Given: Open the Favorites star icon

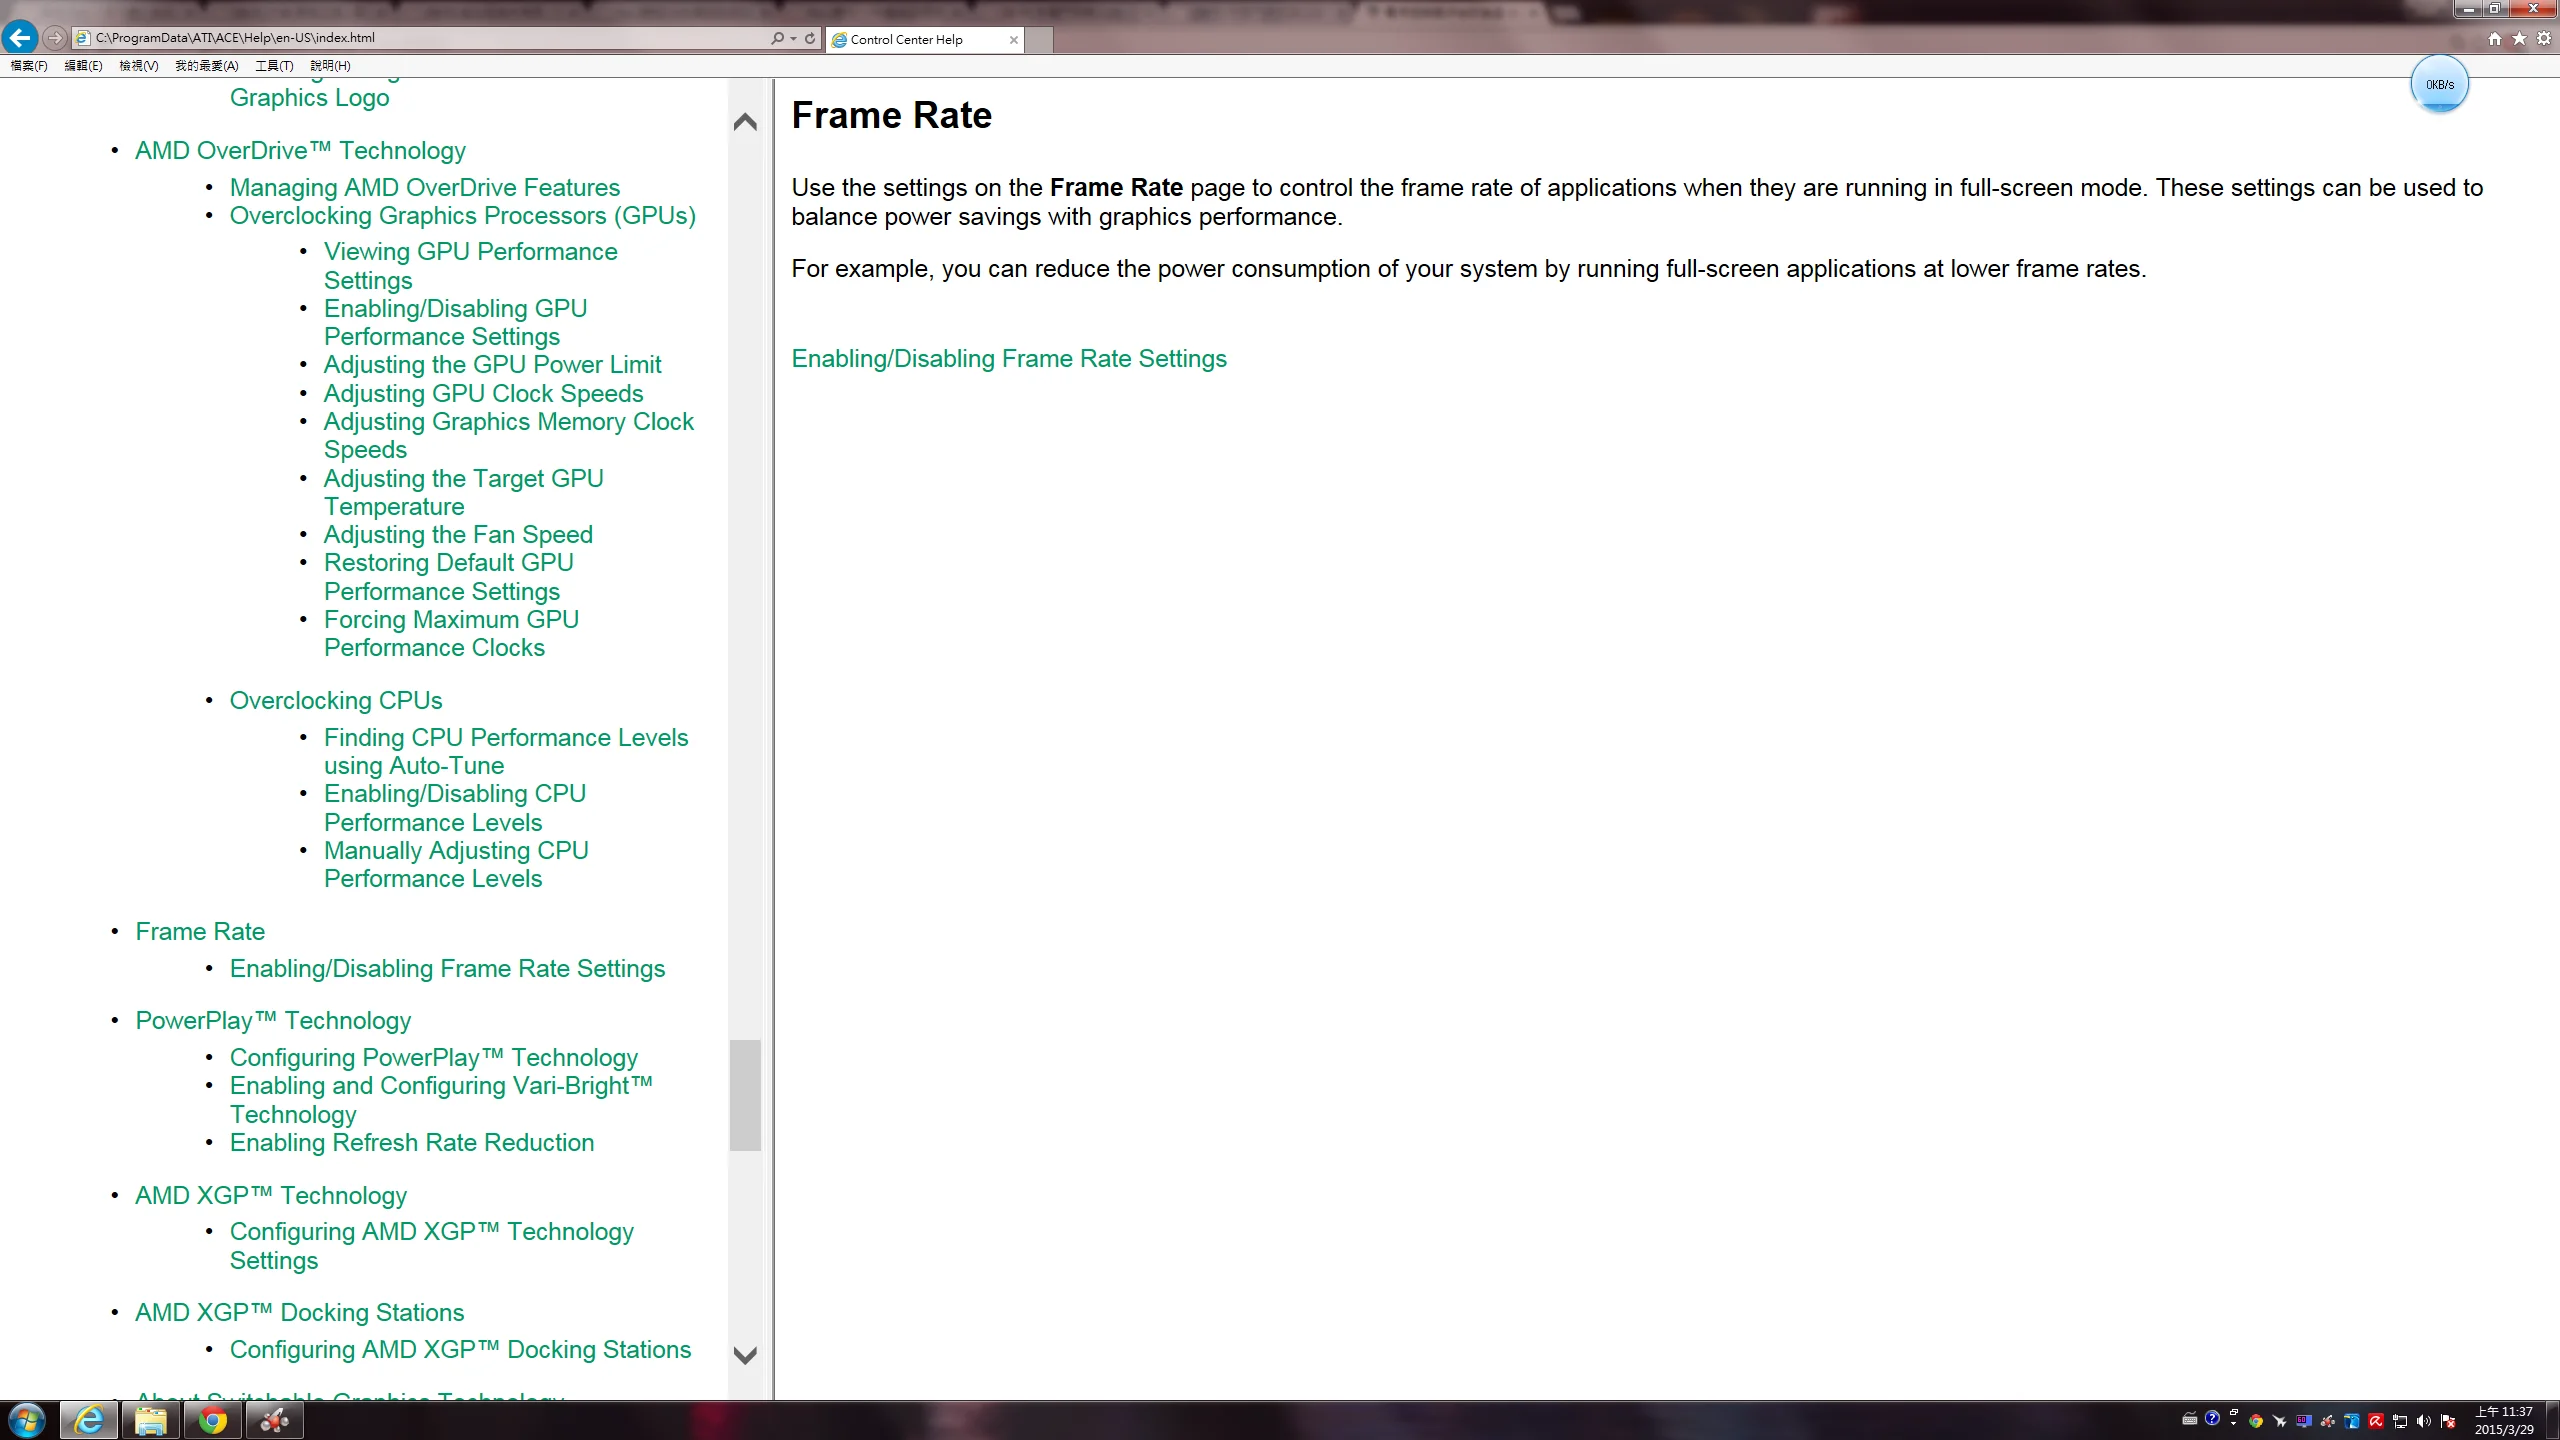Looking at the screenshot, I should 2519,38.
